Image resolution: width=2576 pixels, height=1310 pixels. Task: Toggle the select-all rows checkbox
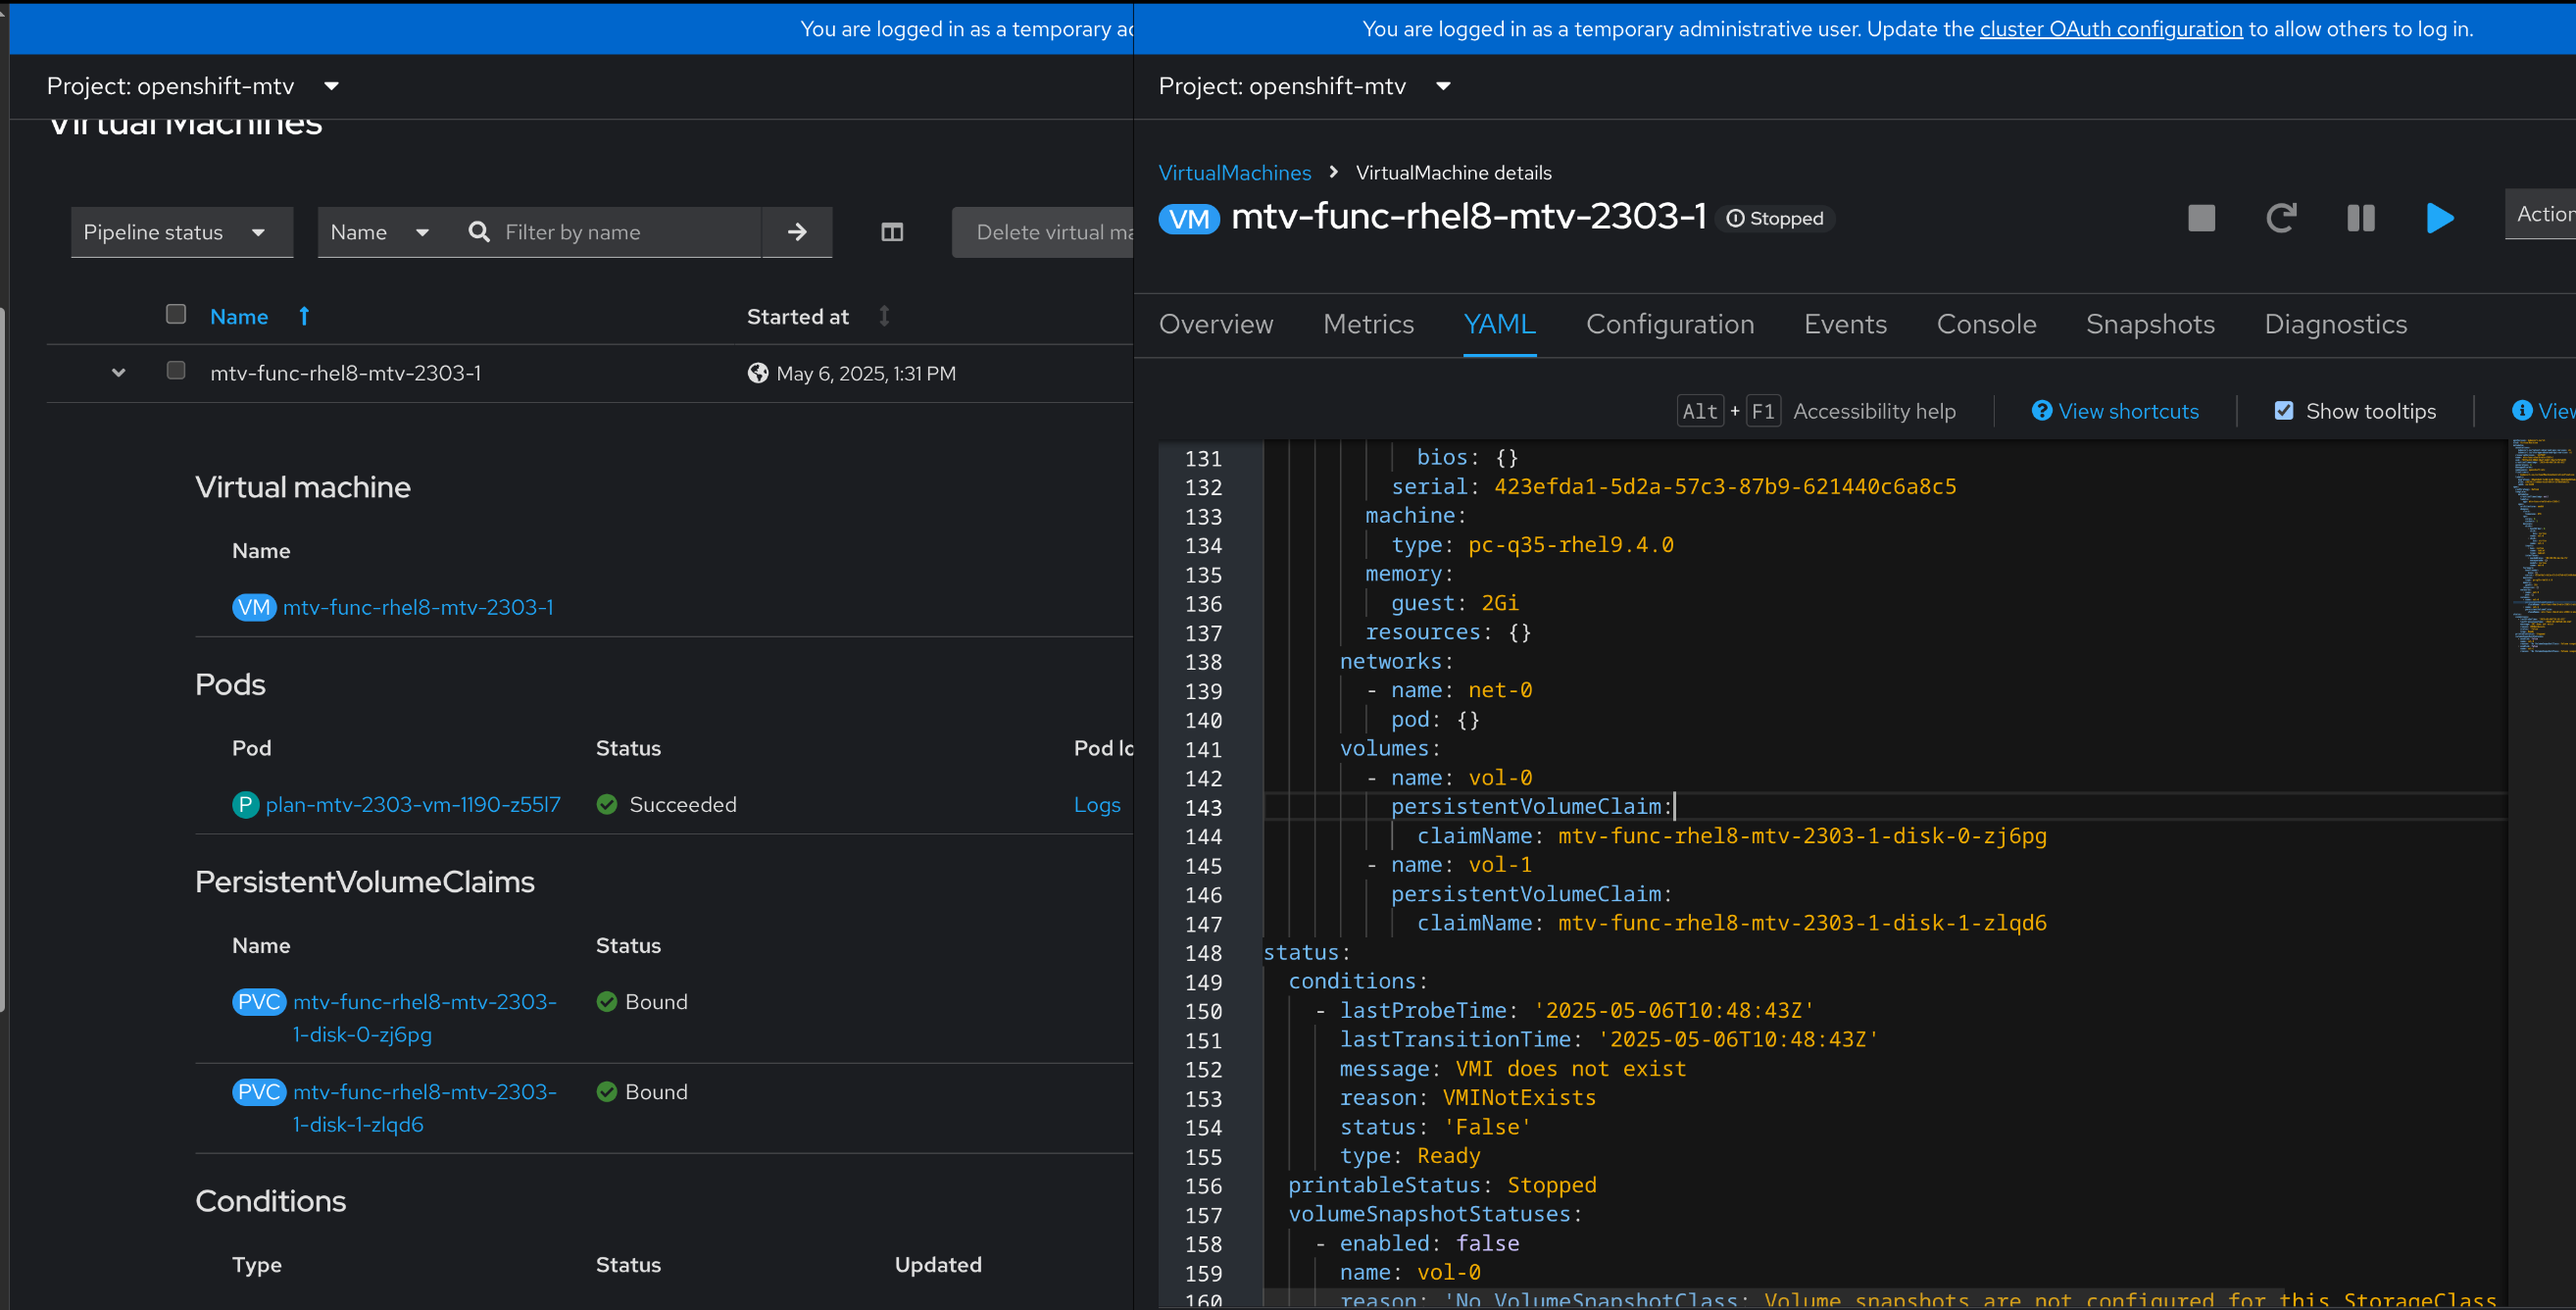(x=176, y=314)
